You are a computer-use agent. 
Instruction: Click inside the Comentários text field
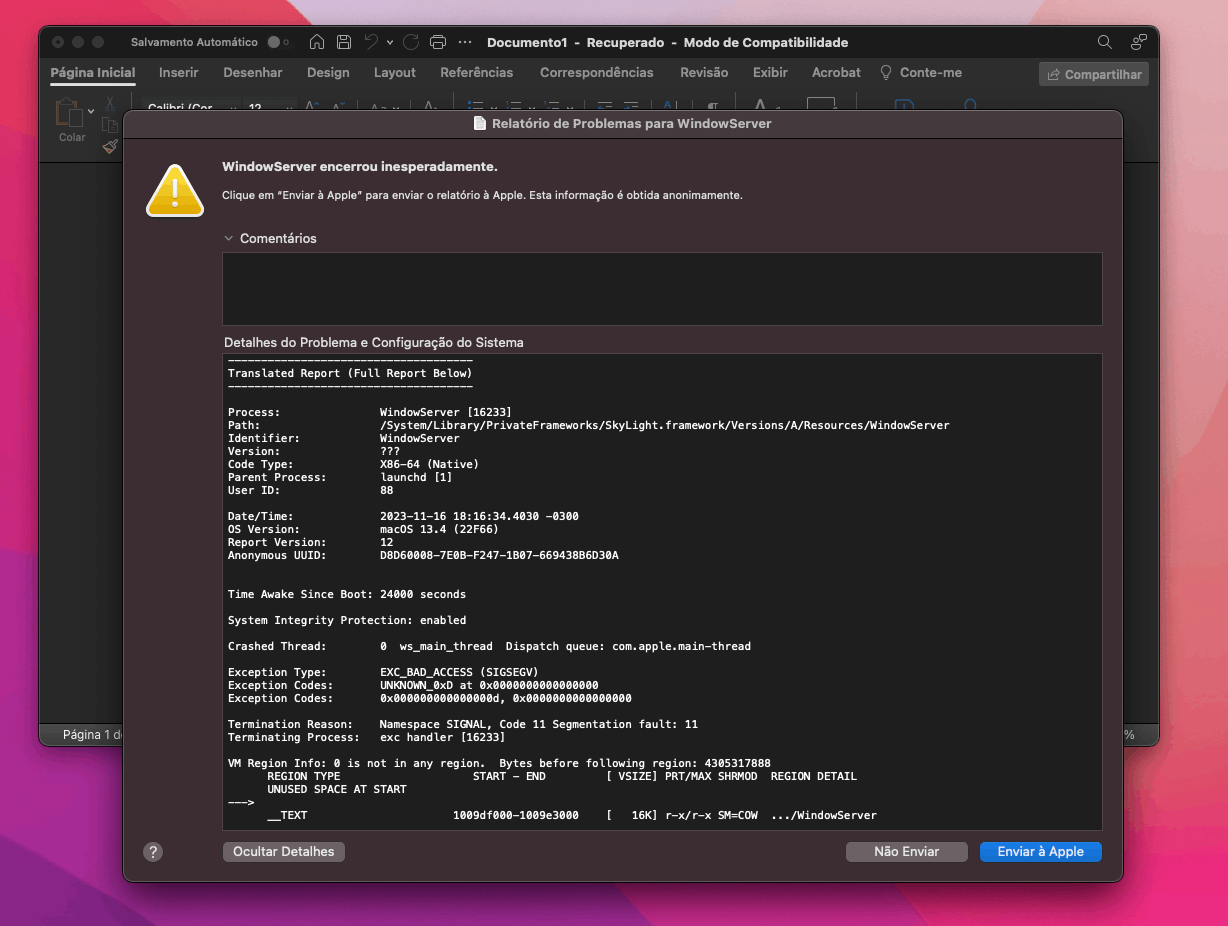click(x=662, y=288)
